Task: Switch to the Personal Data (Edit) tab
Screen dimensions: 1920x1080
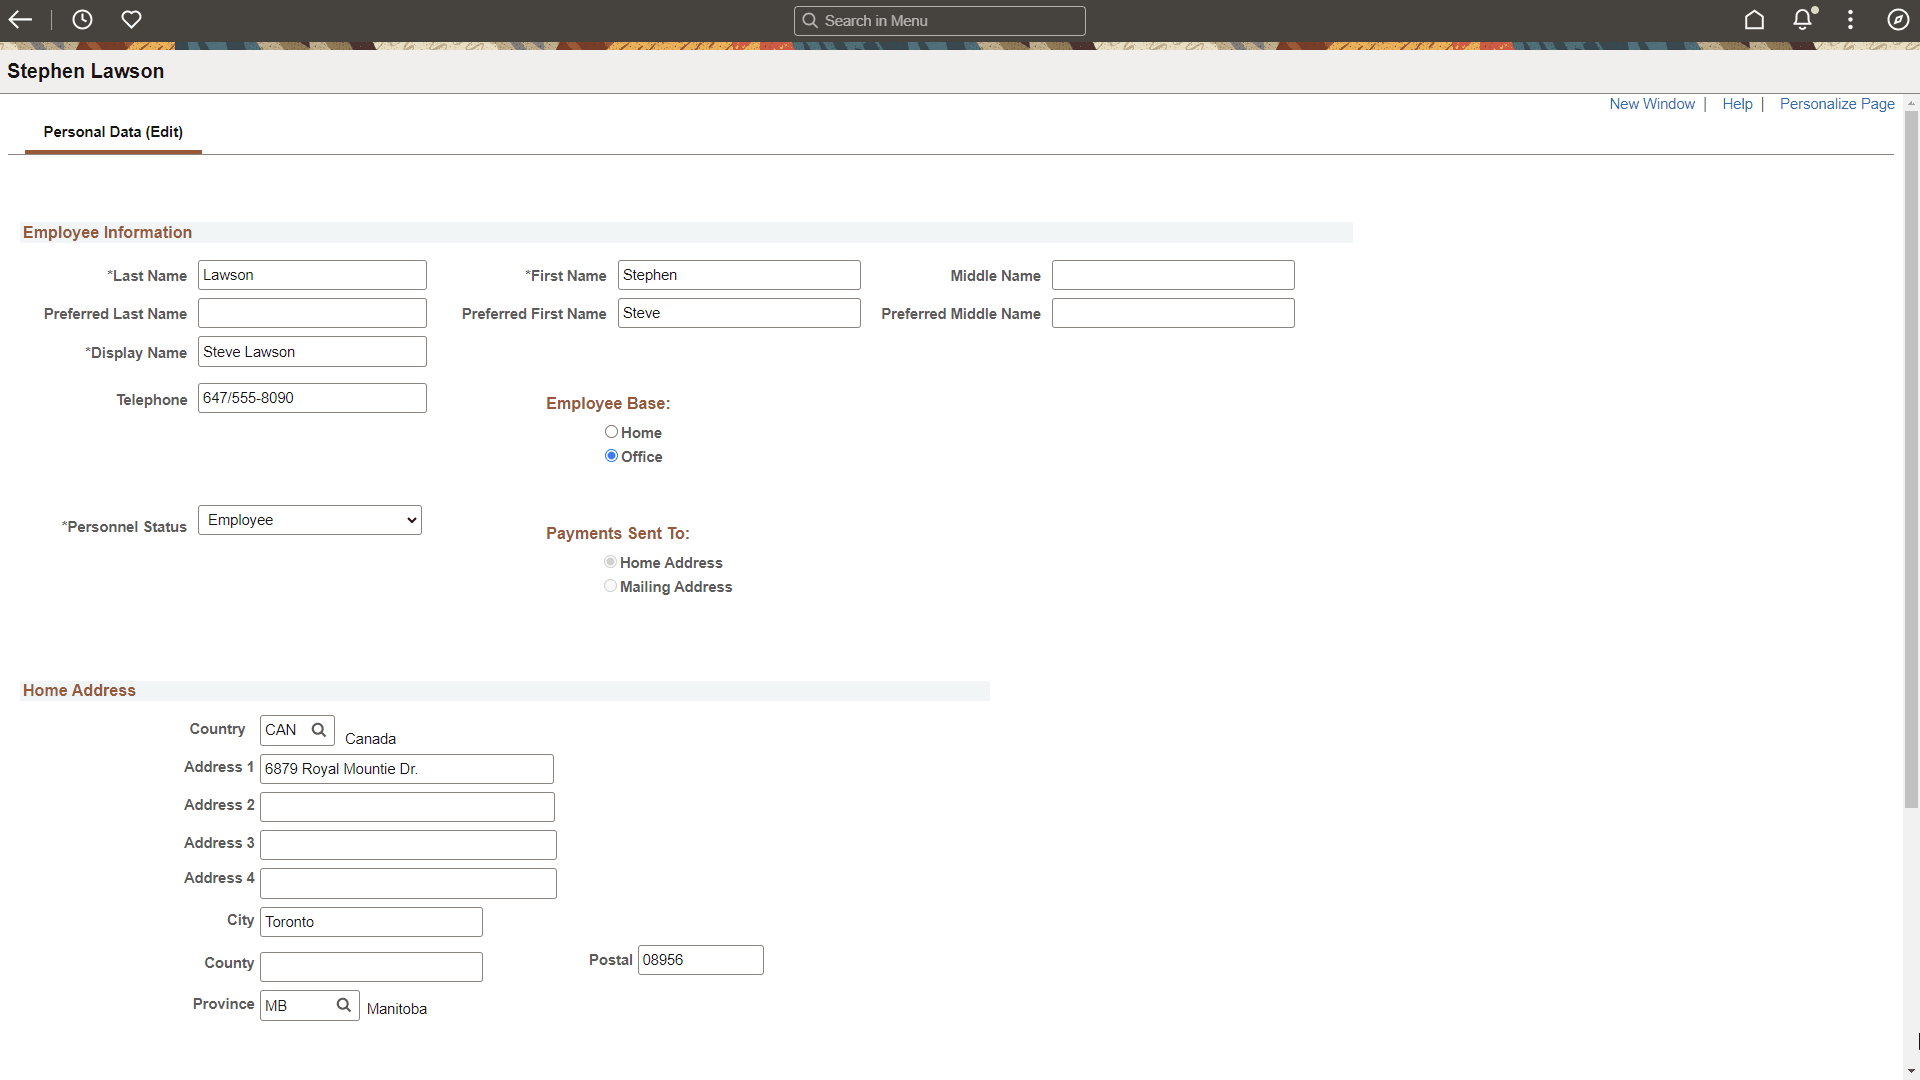Action: (112, 131)
